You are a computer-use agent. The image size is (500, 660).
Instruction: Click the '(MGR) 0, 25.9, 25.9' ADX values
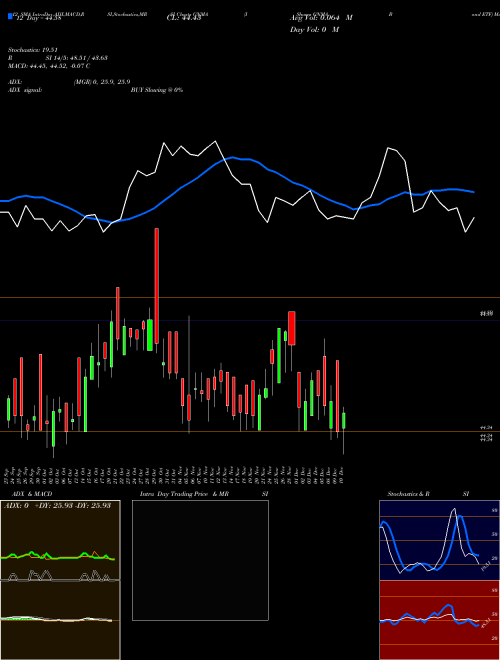(x=102, y=82)
